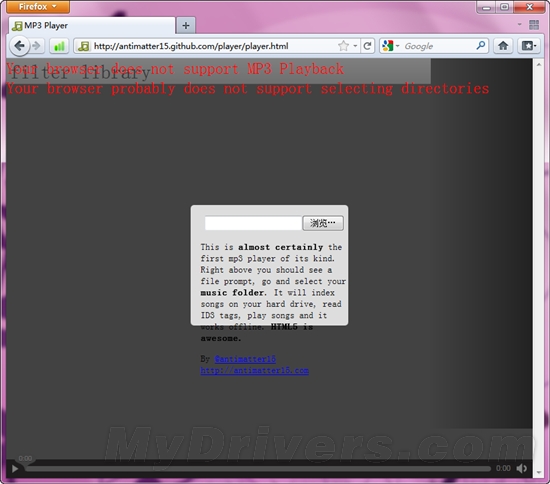Click the audio seek progress bar
The height and width of the screenshot is (484, 550).
[258, 469]
